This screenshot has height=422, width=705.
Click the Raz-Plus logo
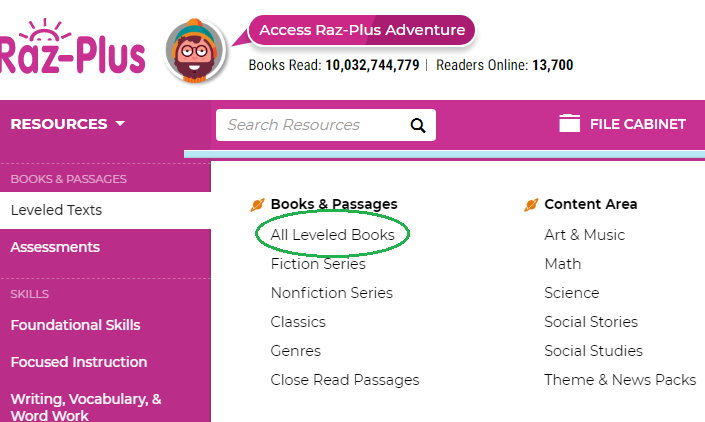pyautogui.click(x=72, y=52)
